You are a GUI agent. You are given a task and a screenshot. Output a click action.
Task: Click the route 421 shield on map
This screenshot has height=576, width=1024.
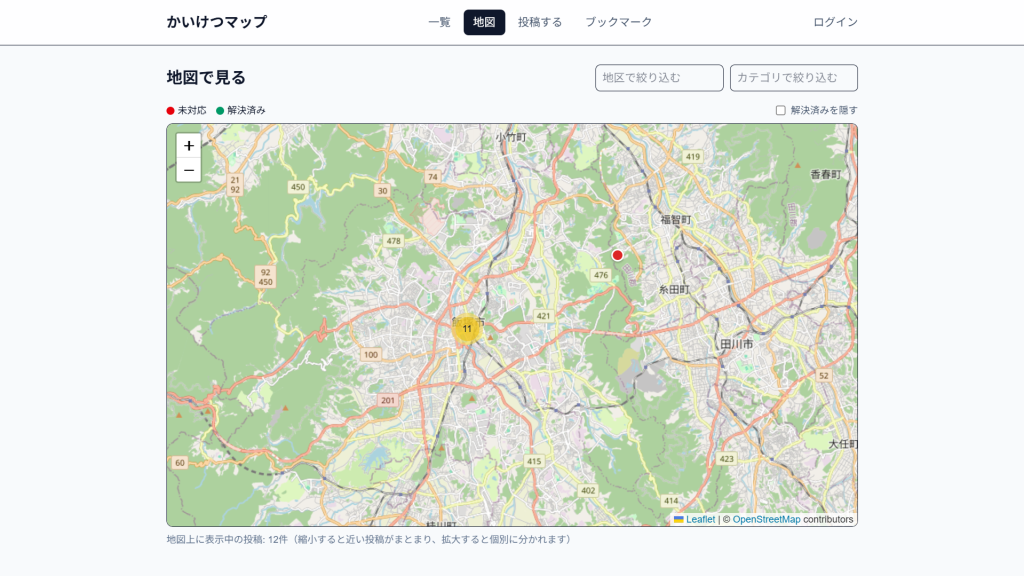(x=543, y=316)
